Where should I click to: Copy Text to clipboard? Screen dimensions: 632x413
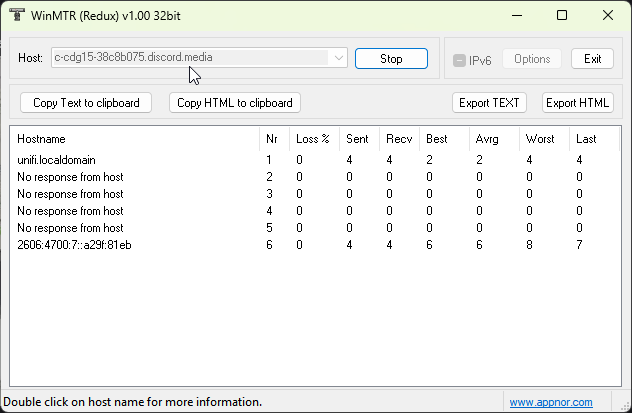(86, 103)
